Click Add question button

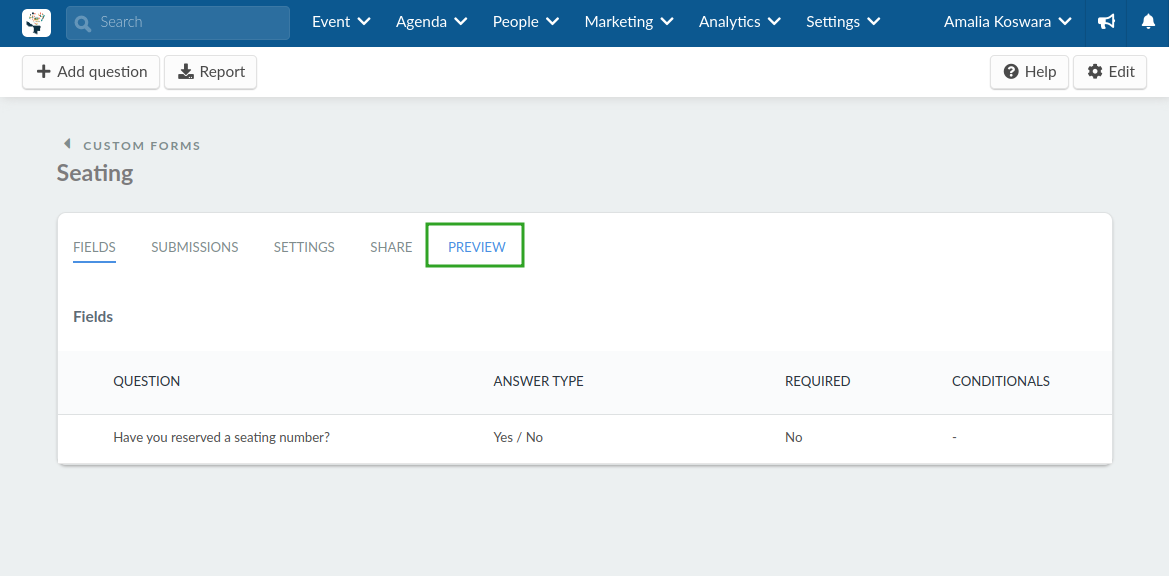click(x=91, y=72)
